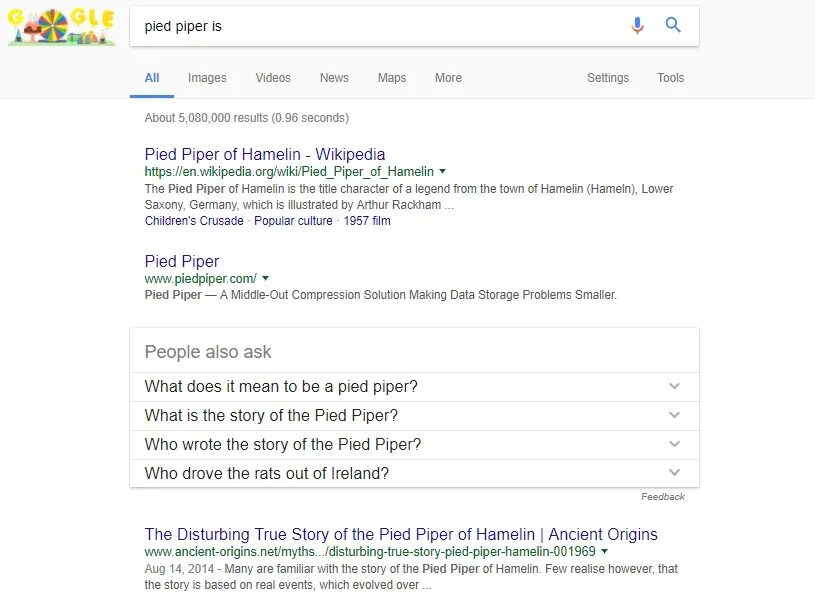Switch to the Images tab
Viewport: 815px width, 603px height.
pos(207,78)
